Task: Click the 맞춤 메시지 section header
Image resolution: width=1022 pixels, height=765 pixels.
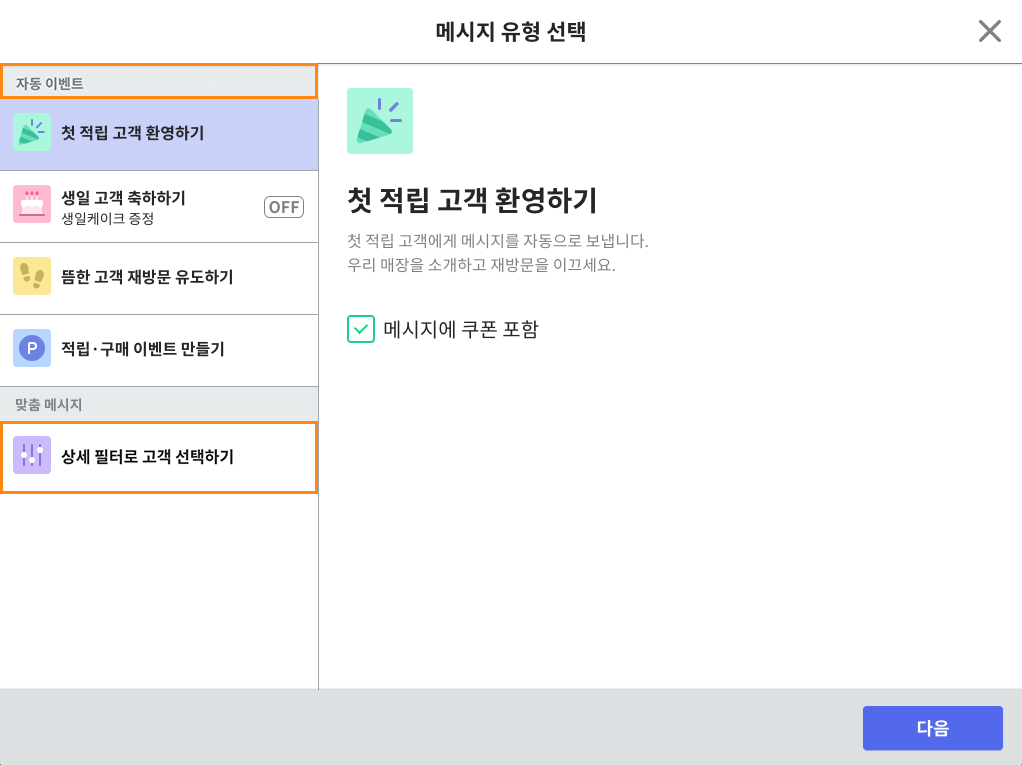Action: click(x=159, y=404)
